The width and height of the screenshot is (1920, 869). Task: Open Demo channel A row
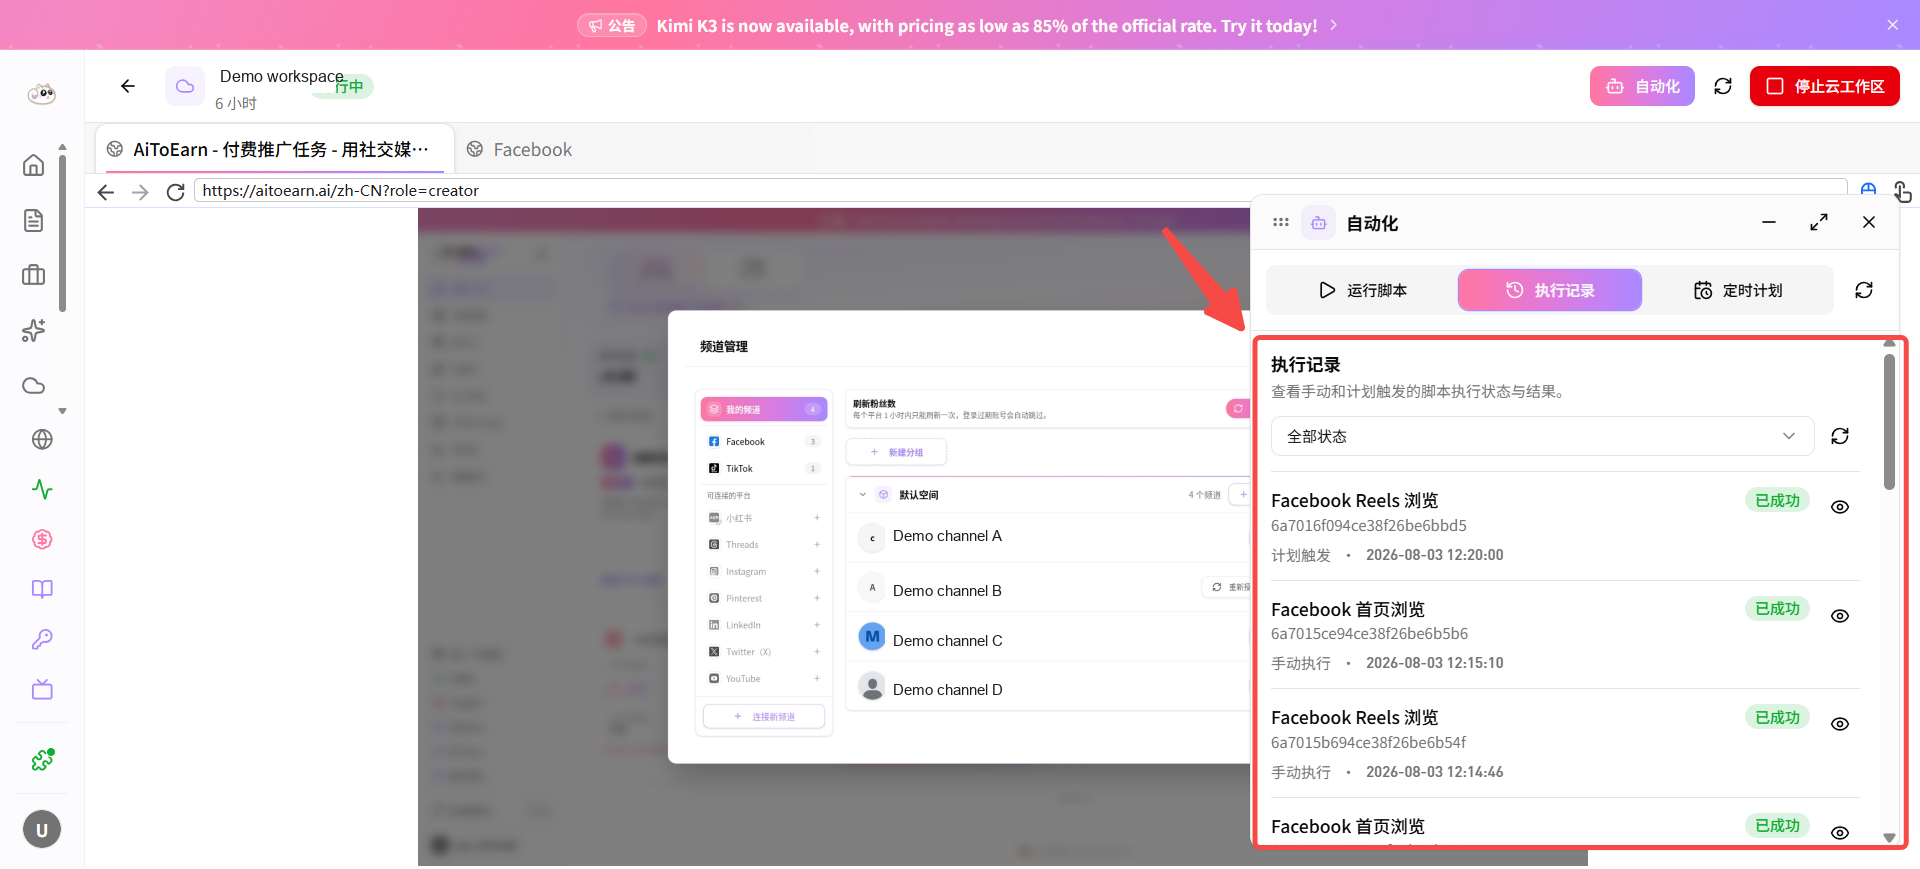(1050, 537)
